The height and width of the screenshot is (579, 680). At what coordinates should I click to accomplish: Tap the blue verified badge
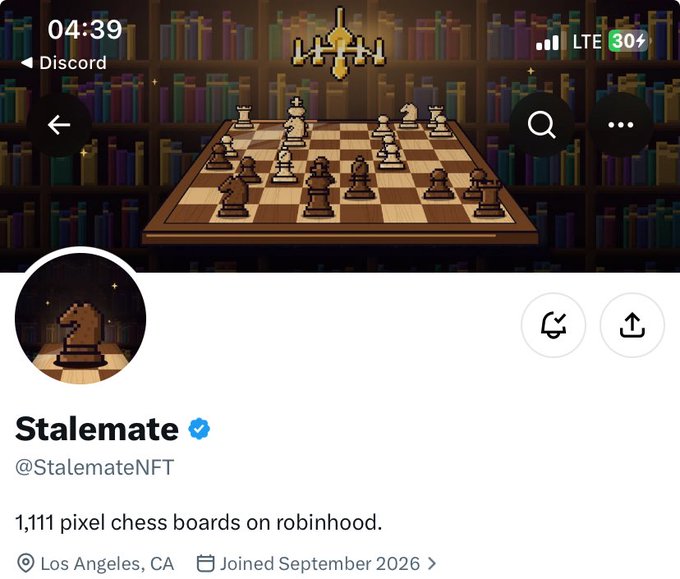(x=199, y=429)
